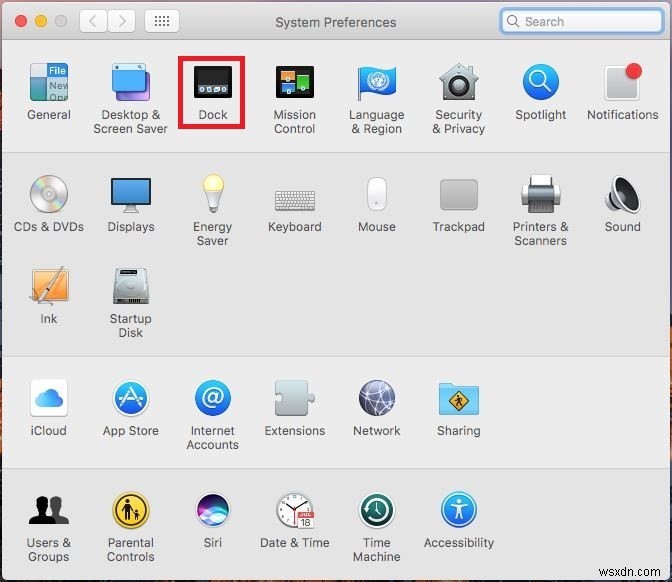
Task: Click the Show All grid button
Action: (x=162, y=21)
